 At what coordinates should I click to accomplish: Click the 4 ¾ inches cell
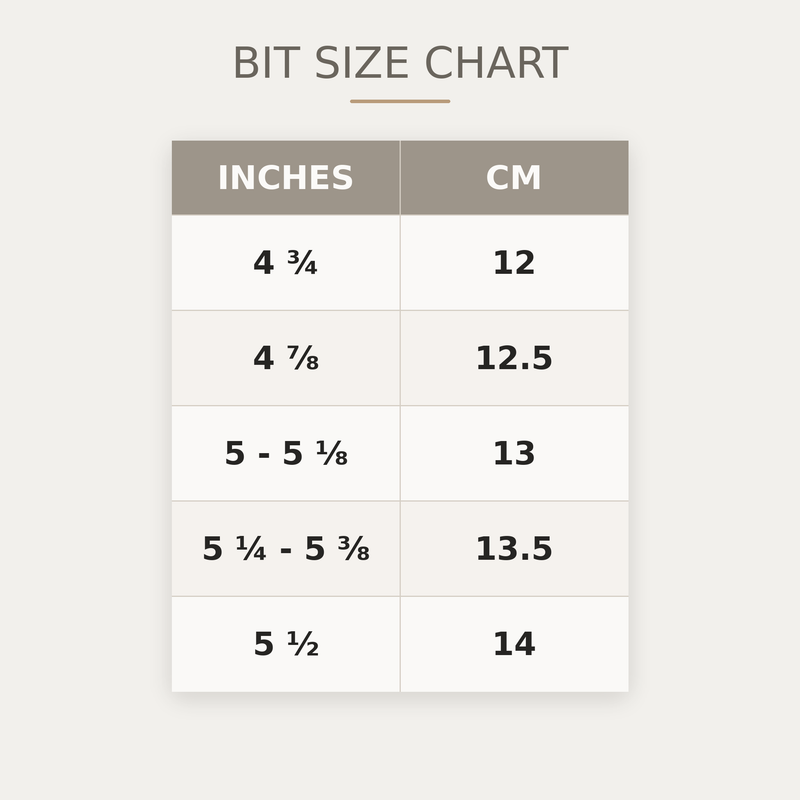[x=286, y=263]
